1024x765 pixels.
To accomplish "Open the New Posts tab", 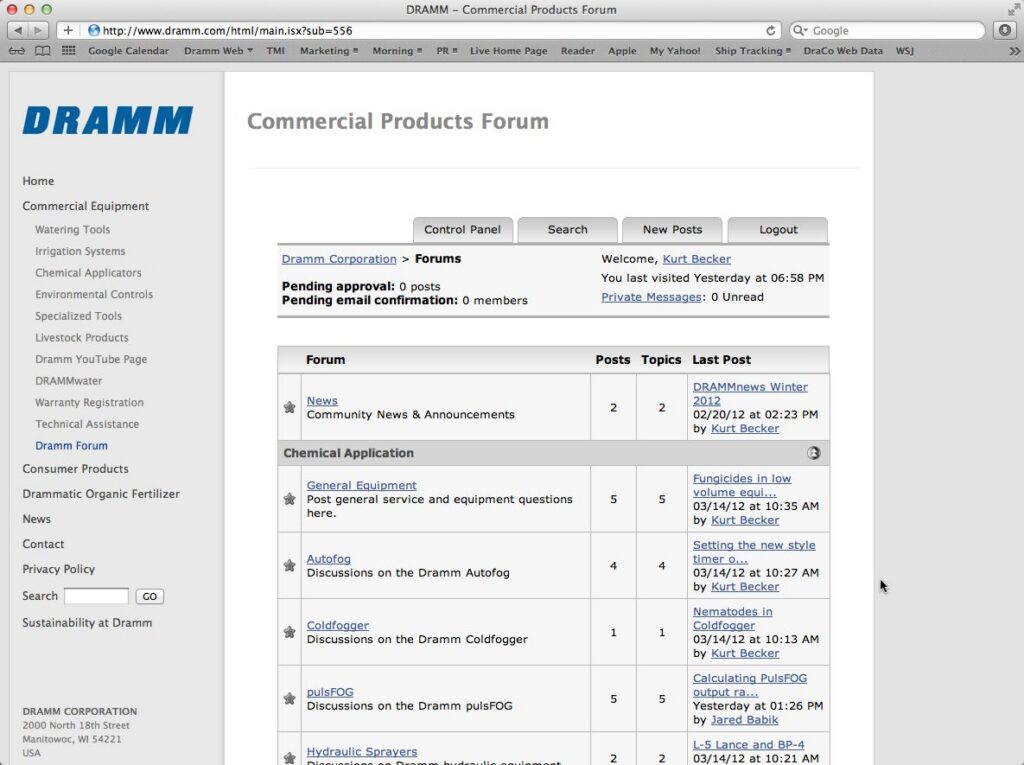I will point(672,229).
